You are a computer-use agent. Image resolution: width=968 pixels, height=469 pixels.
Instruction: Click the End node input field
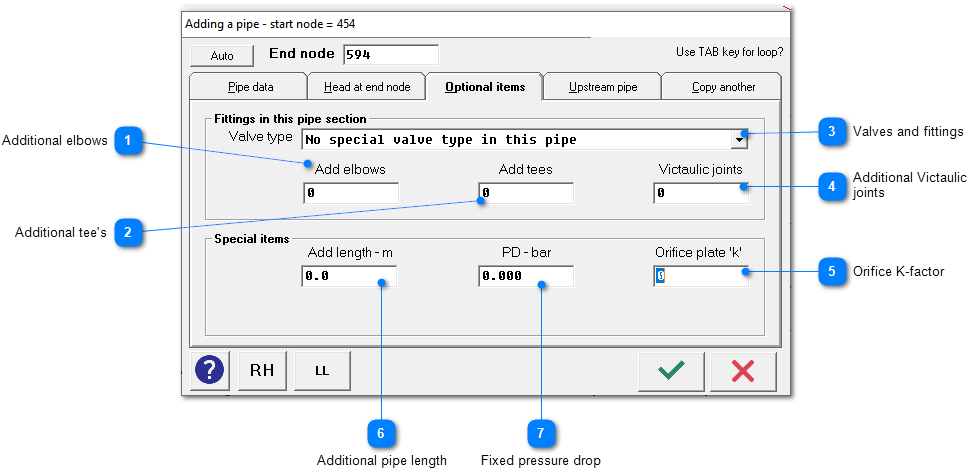point(390,55)
